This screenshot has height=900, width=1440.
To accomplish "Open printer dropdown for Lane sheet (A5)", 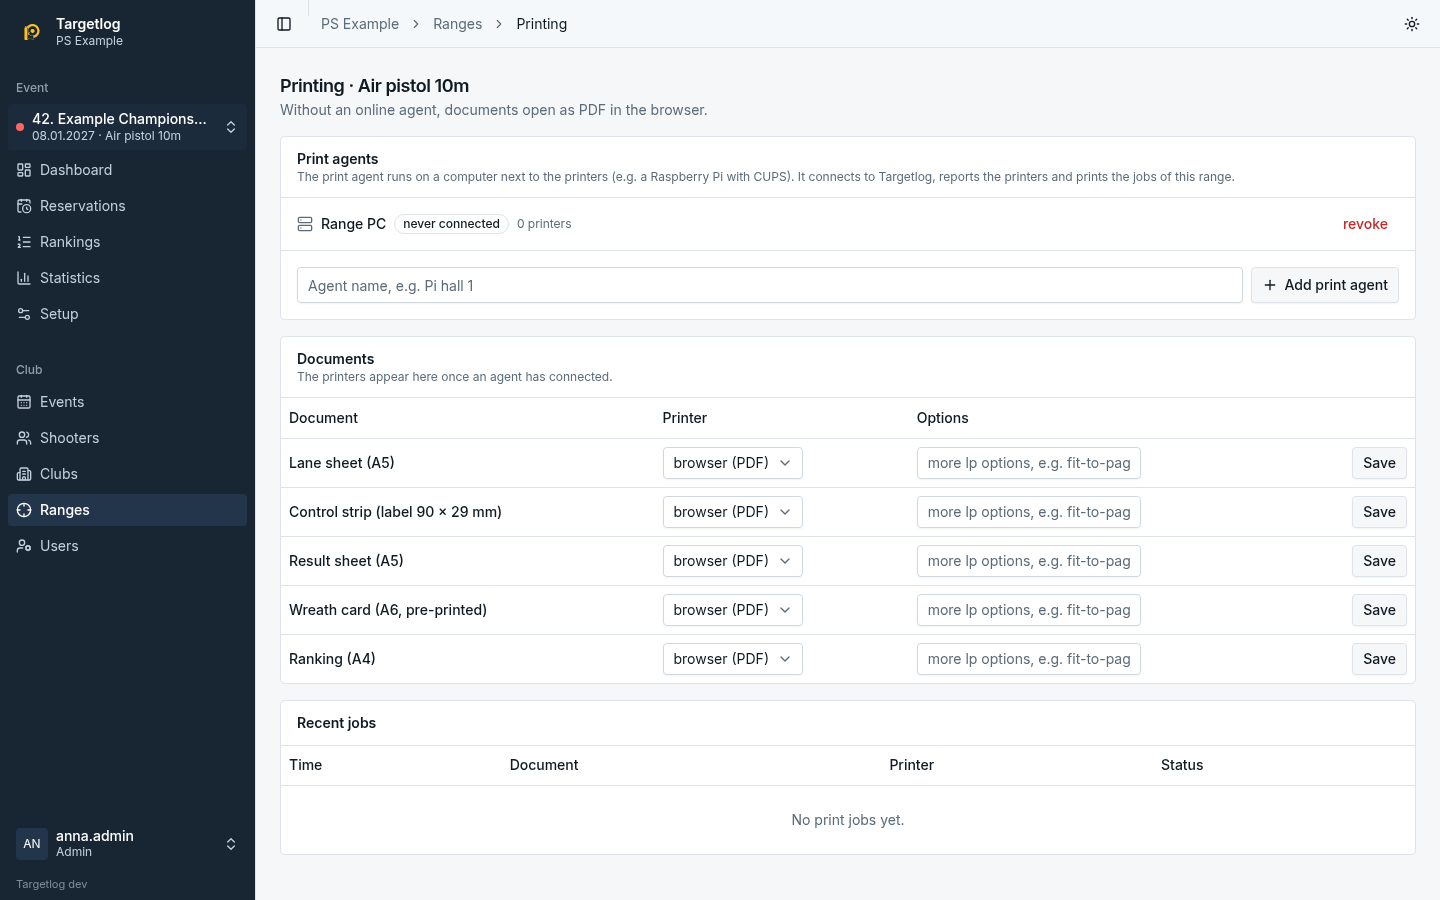I will (732, 463).
